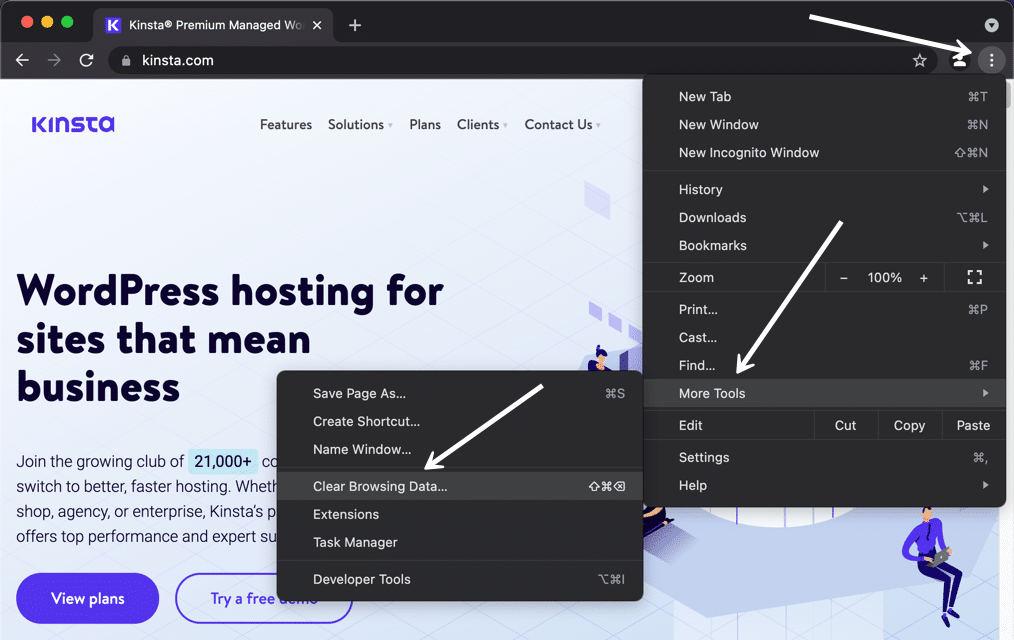Choose New Incognito Window

pos(748,153)
